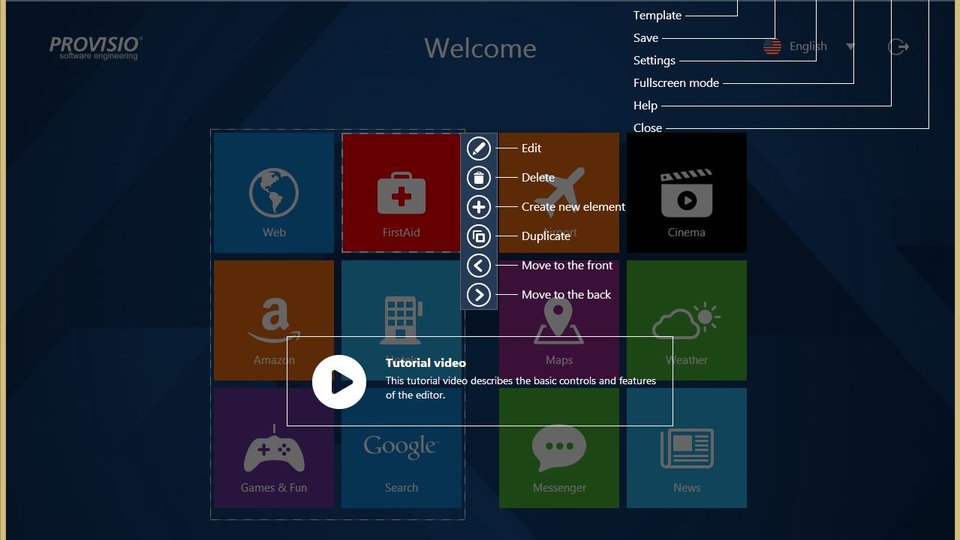The height and width of the screenshot is (540, 960).
Task: Open the Weather tile
Action: pos(686,320)
